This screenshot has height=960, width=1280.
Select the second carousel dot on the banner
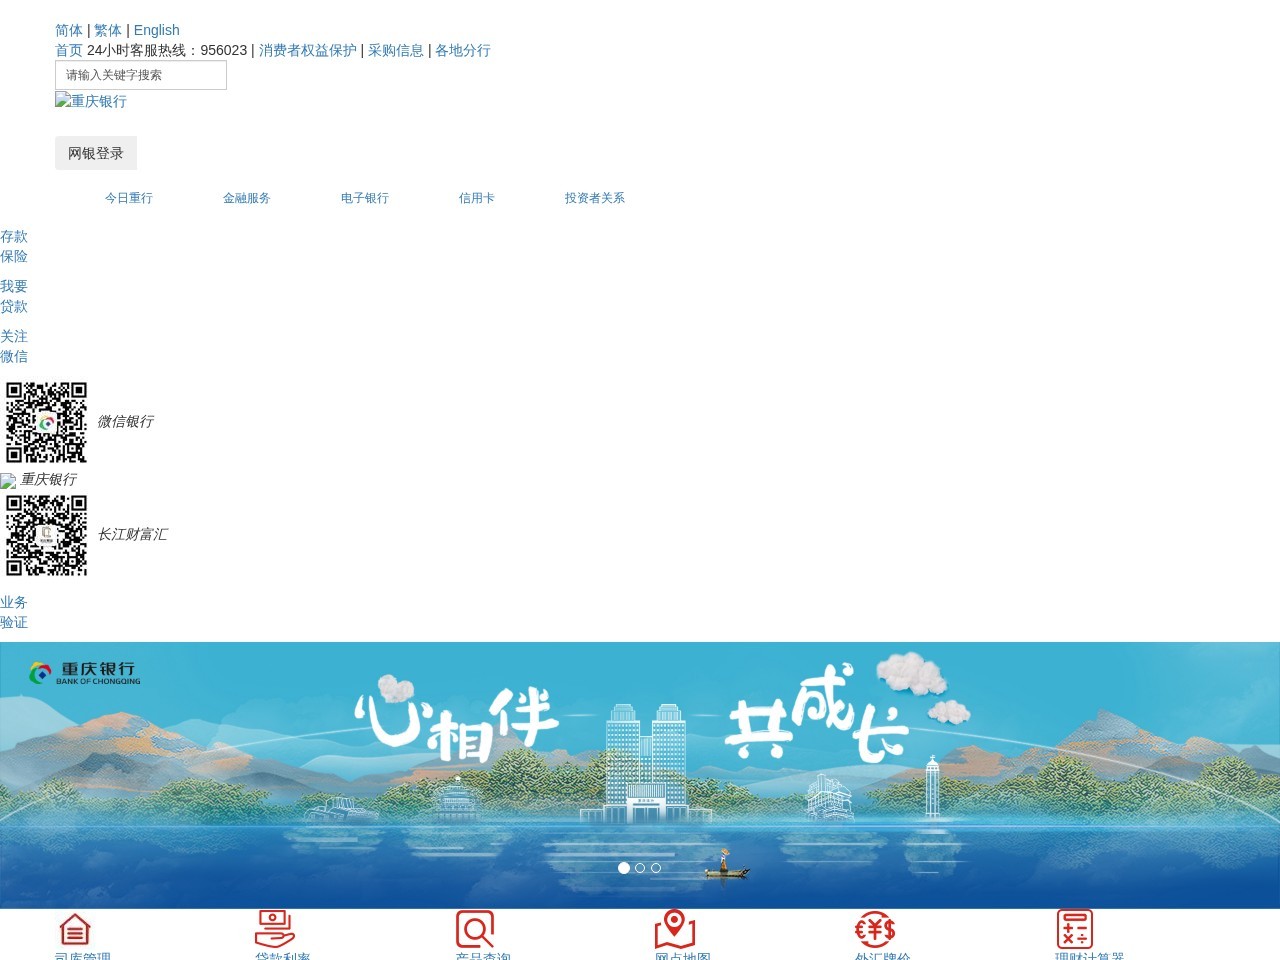[x=640, y=868]
